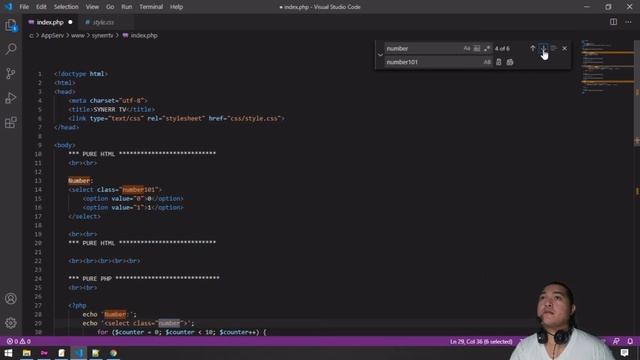Click the editor vertical scrollbar
Image resolution: width=640 pixels, height=360 pixels.
coord(637,94)
